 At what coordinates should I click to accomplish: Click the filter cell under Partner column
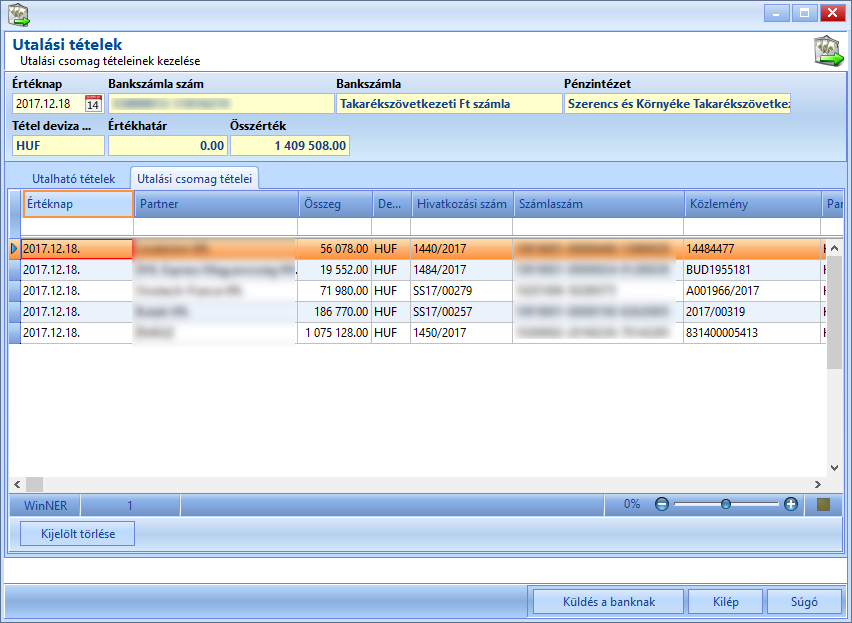point(216,226)
